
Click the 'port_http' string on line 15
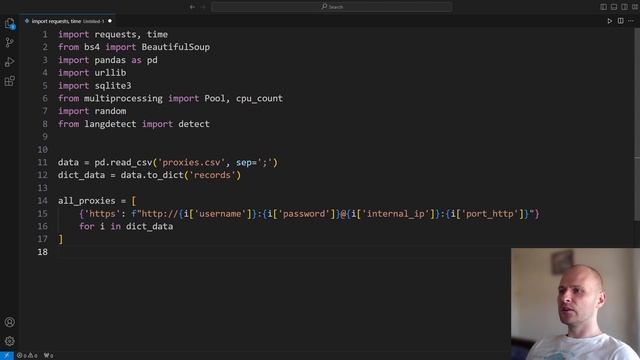coord(490,214)
